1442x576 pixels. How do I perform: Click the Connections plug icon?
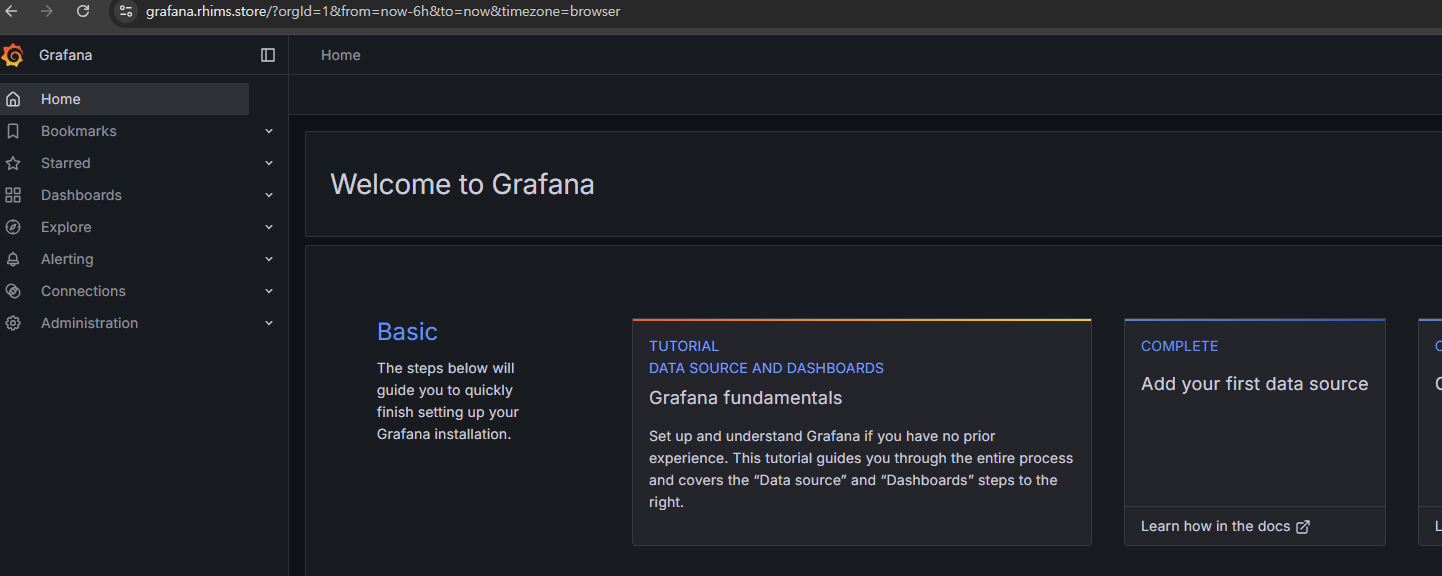click(13, 291)
